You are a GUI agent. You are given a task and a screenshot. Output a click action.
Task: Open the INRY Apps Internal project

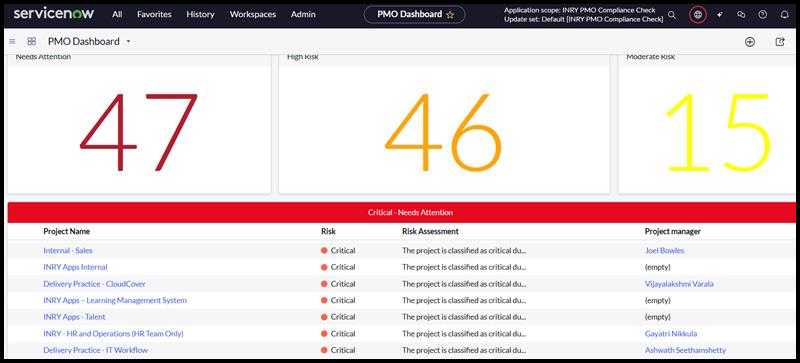76,267
